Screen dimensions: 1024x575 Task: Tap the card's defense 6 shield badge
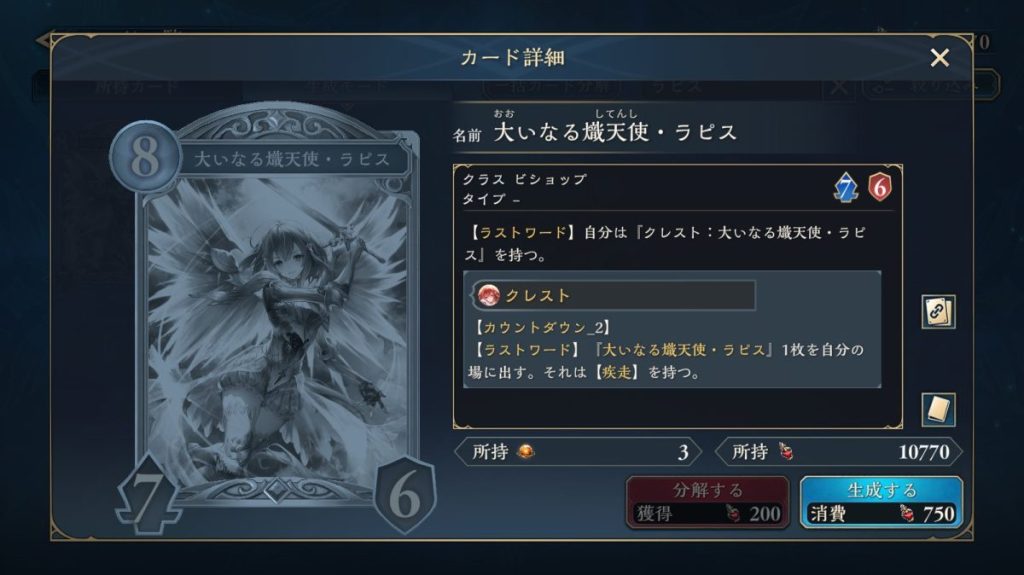click(x=405, y=495)
